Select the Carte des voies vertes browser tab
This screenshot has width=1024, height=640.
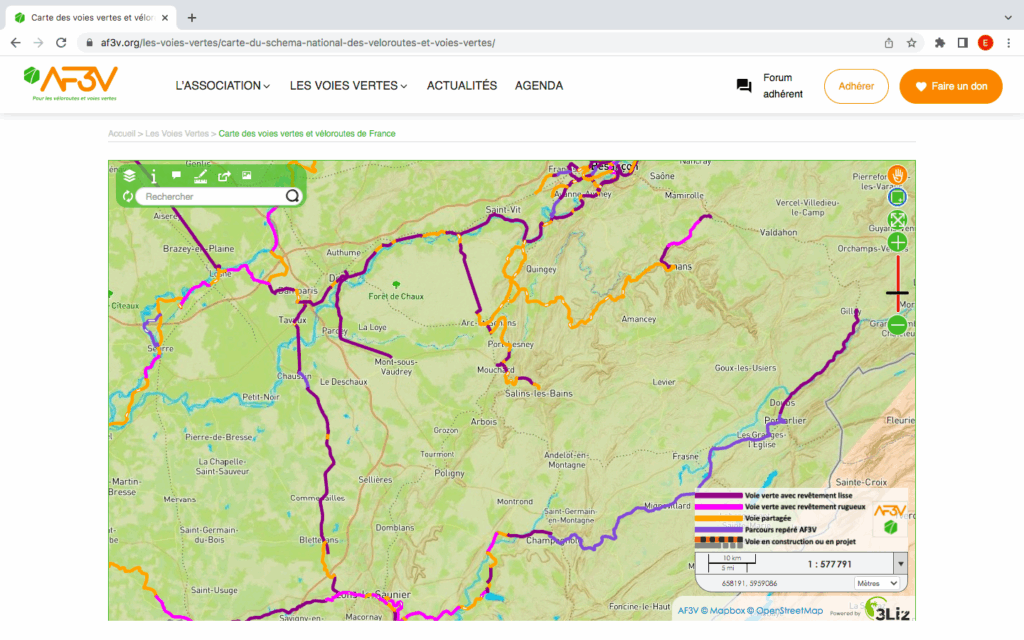pyautogui.click(x=91, y=18)
